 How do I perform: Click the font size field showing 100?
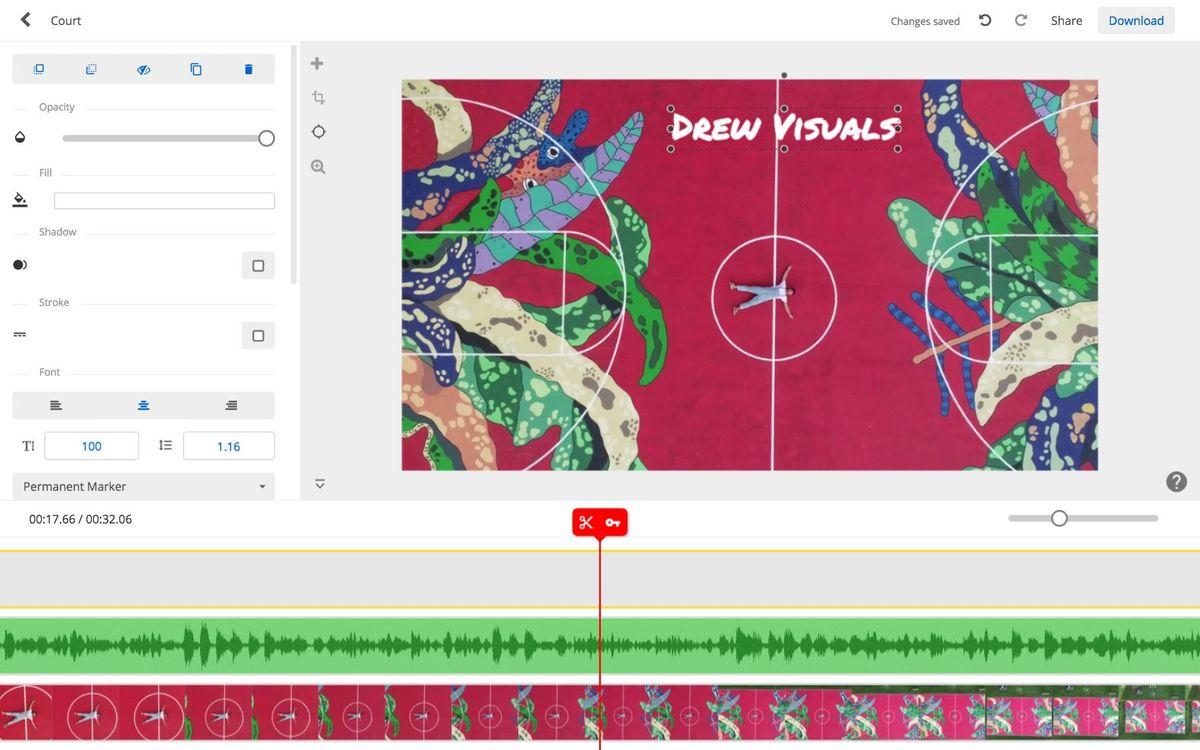coord(91,446)
